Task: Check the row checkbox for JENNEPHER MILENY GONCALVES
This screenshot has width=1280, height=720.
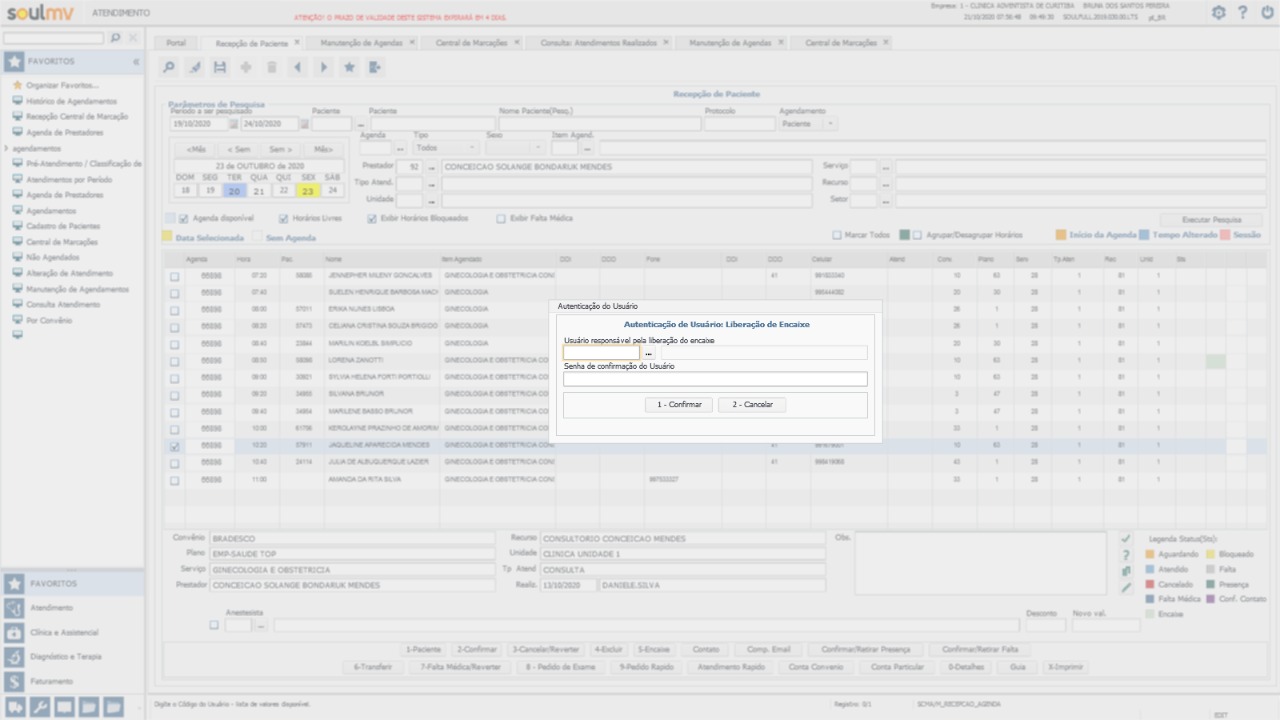Action: click(175, 276)
